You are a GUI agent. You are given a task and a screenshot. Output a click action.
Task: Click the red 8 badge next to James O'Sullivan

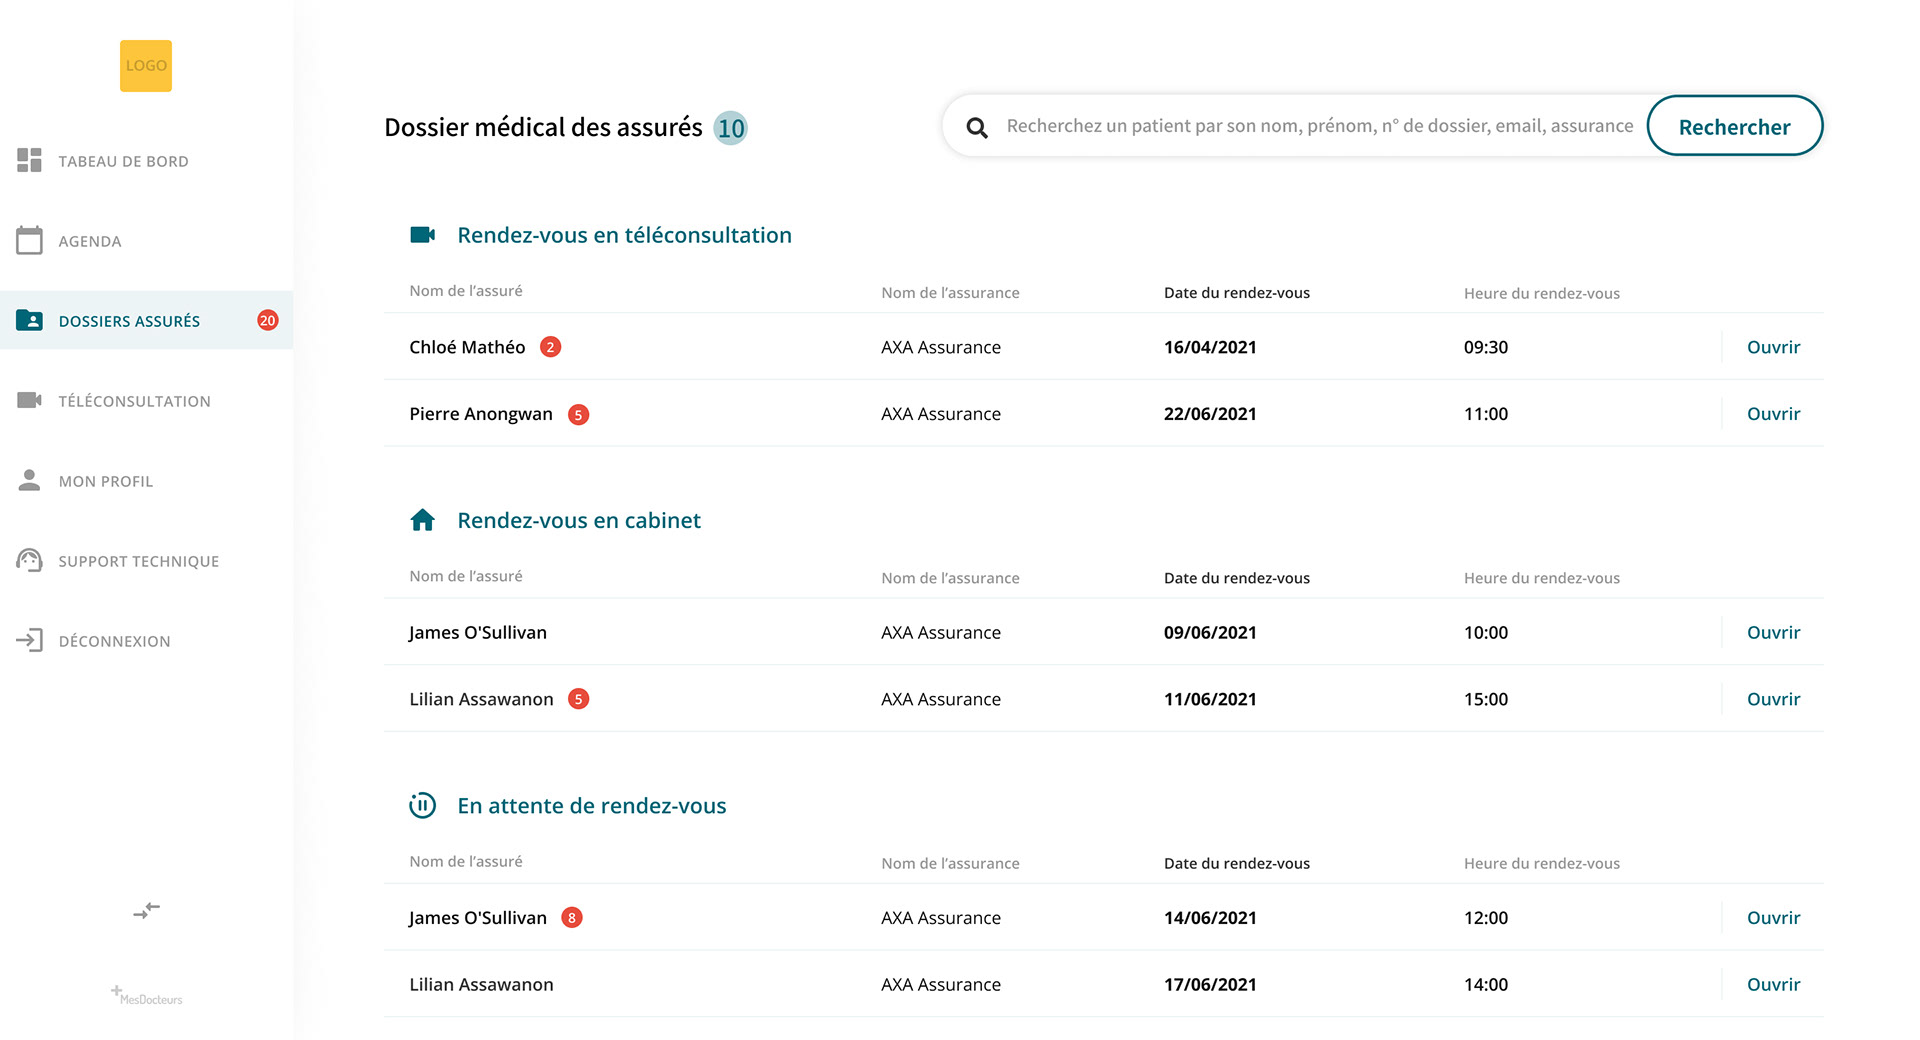click(x=572, y=918)
